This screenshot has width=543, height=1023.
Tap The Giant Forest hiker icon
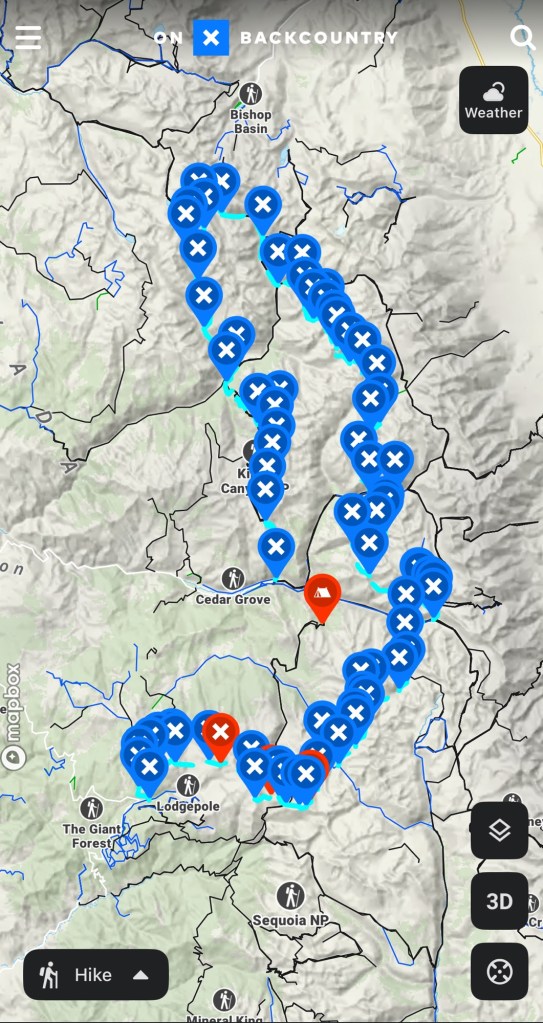91,809
